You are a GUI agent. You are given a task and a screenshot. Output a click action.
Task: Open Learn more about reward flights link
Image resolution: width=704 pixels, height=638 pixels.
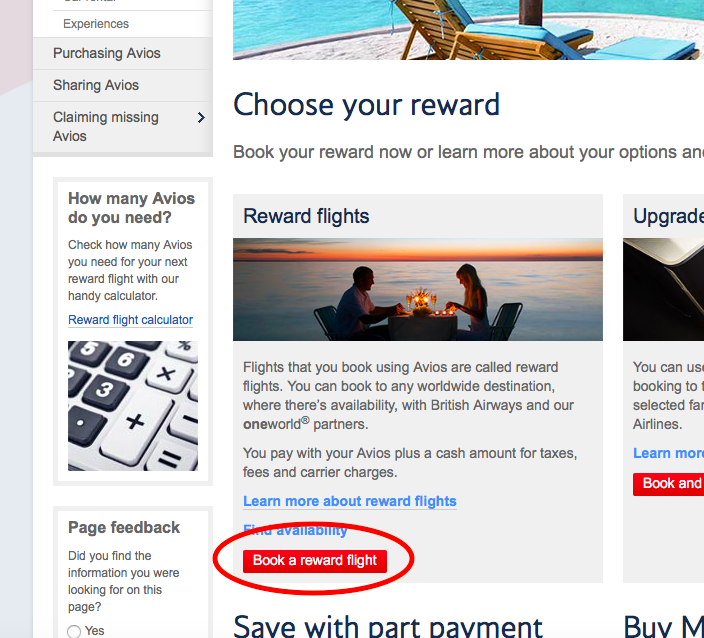click(x=350, y=501)
